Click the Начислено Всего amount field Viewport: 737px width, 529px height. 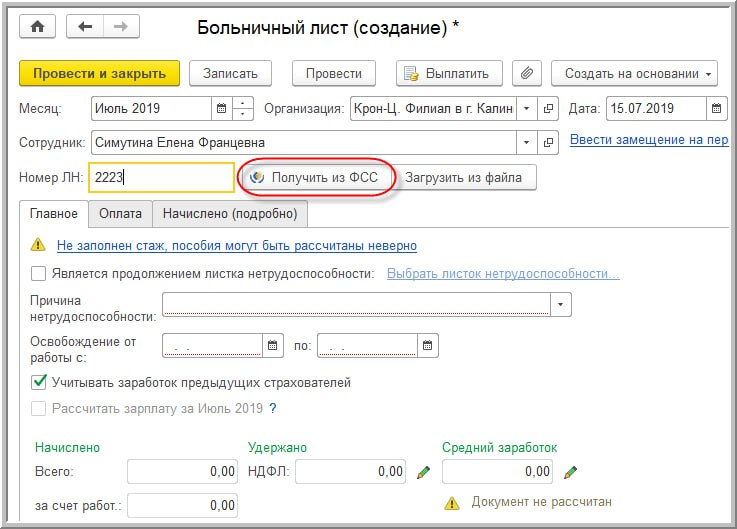point(182,472)
